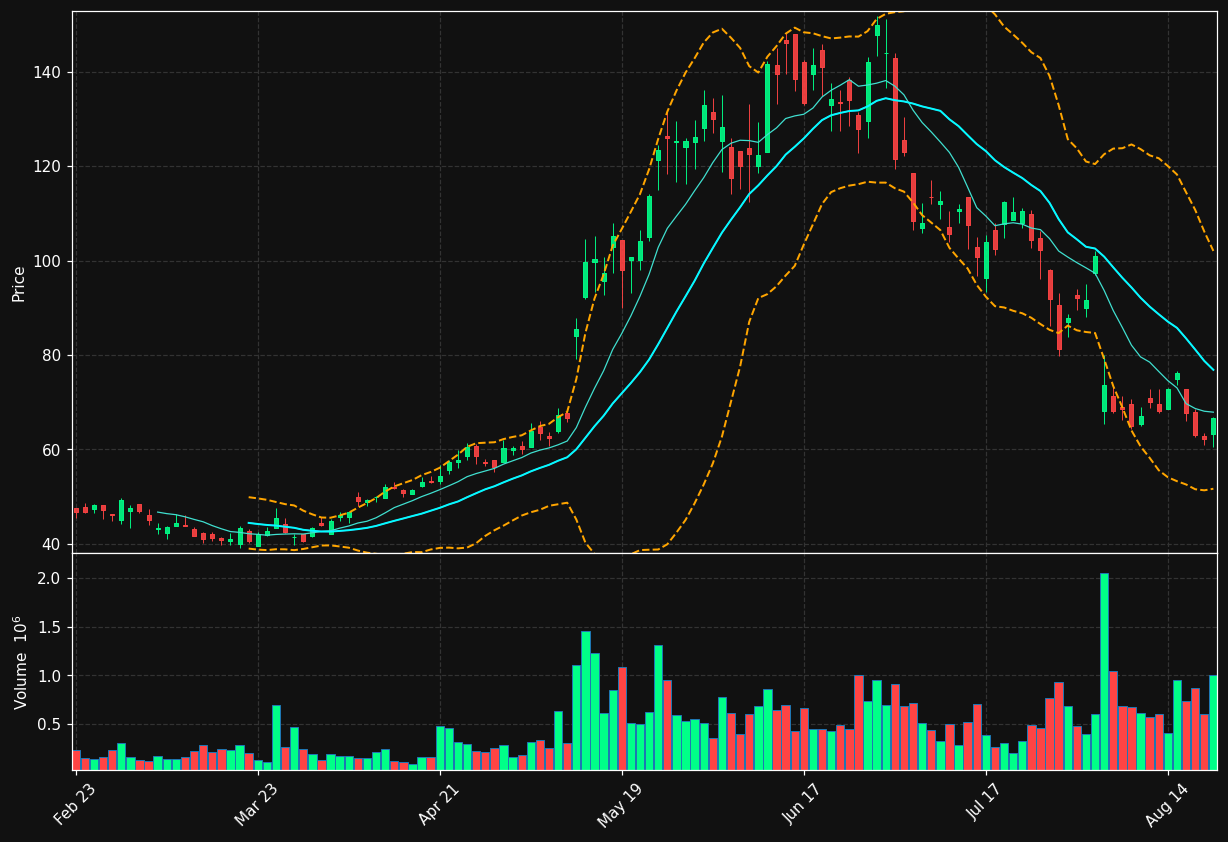Click the Aug 14 date label
This screenshot has height=842, width=1228.
click(x=1166, y=803)
